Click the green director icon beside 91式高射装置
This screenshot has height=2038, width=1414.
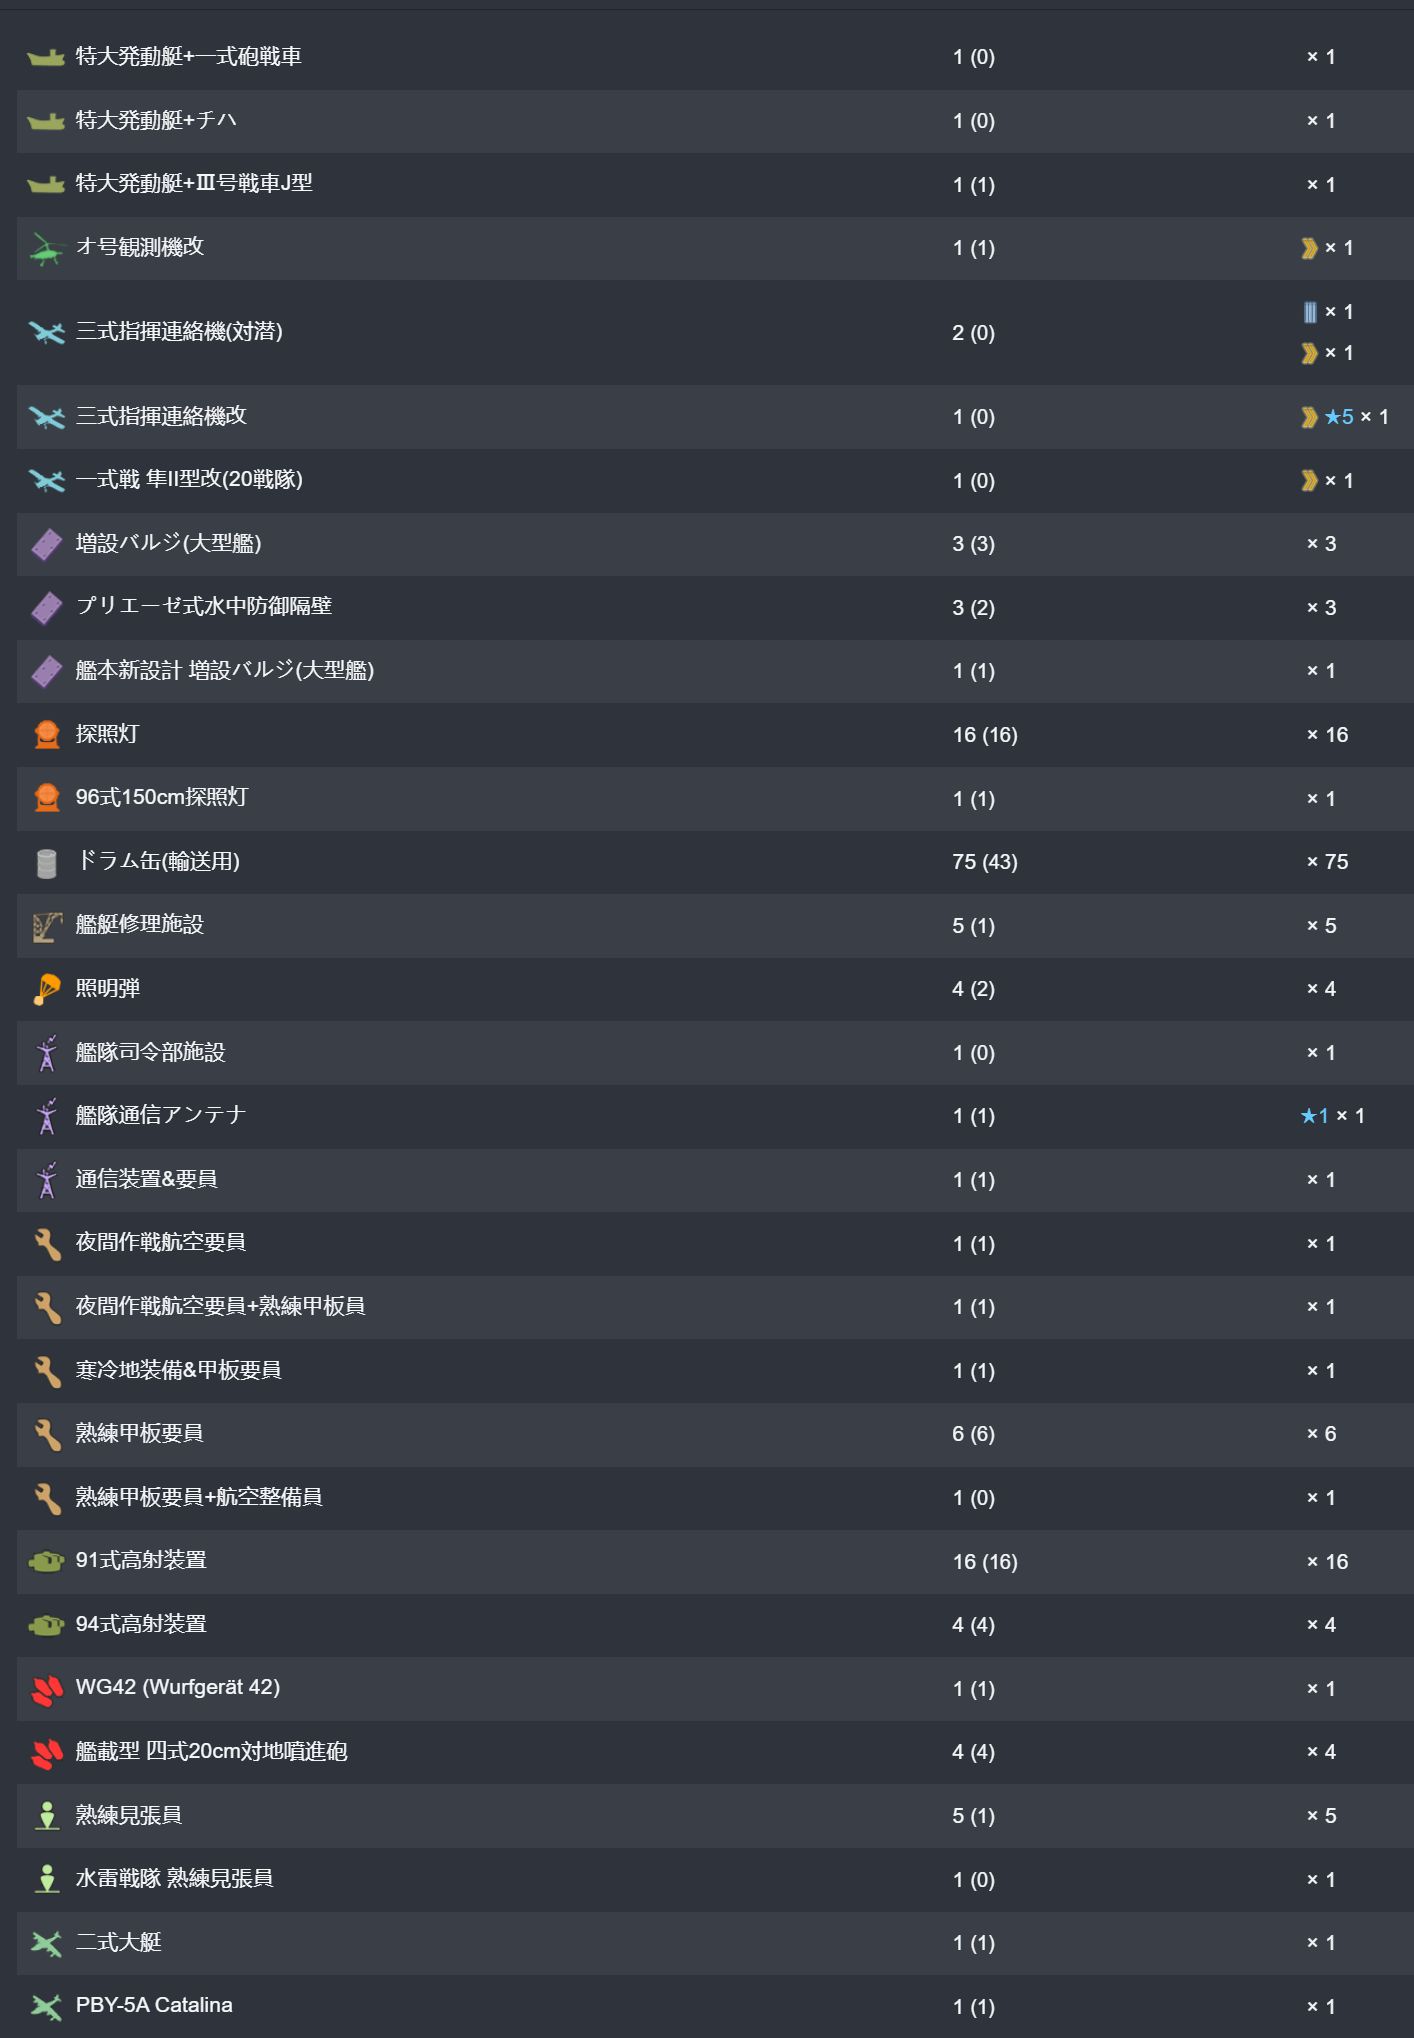tap(47, 1562)
